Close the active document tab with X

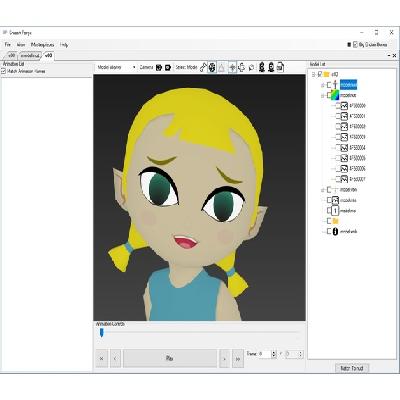point(395,56)
